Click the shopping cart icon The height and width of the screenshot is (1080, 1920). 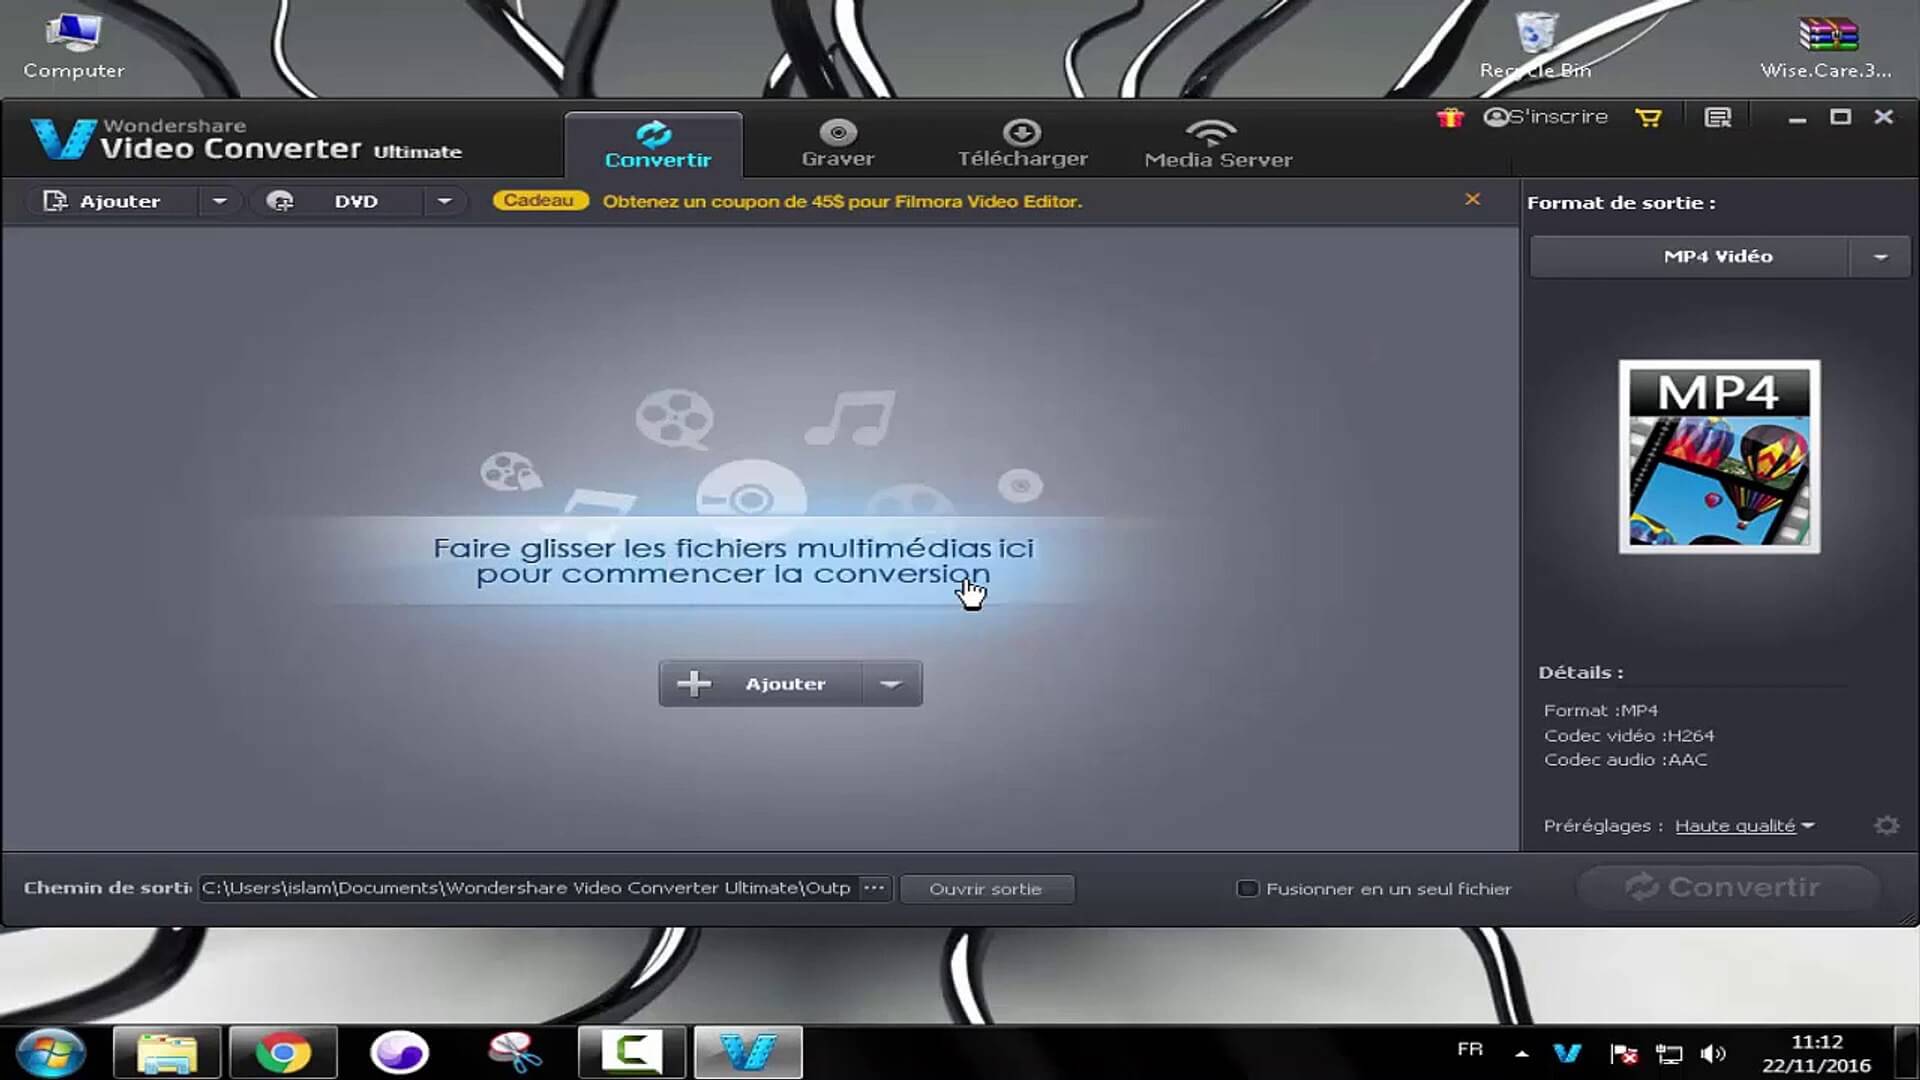[1648, 117]
